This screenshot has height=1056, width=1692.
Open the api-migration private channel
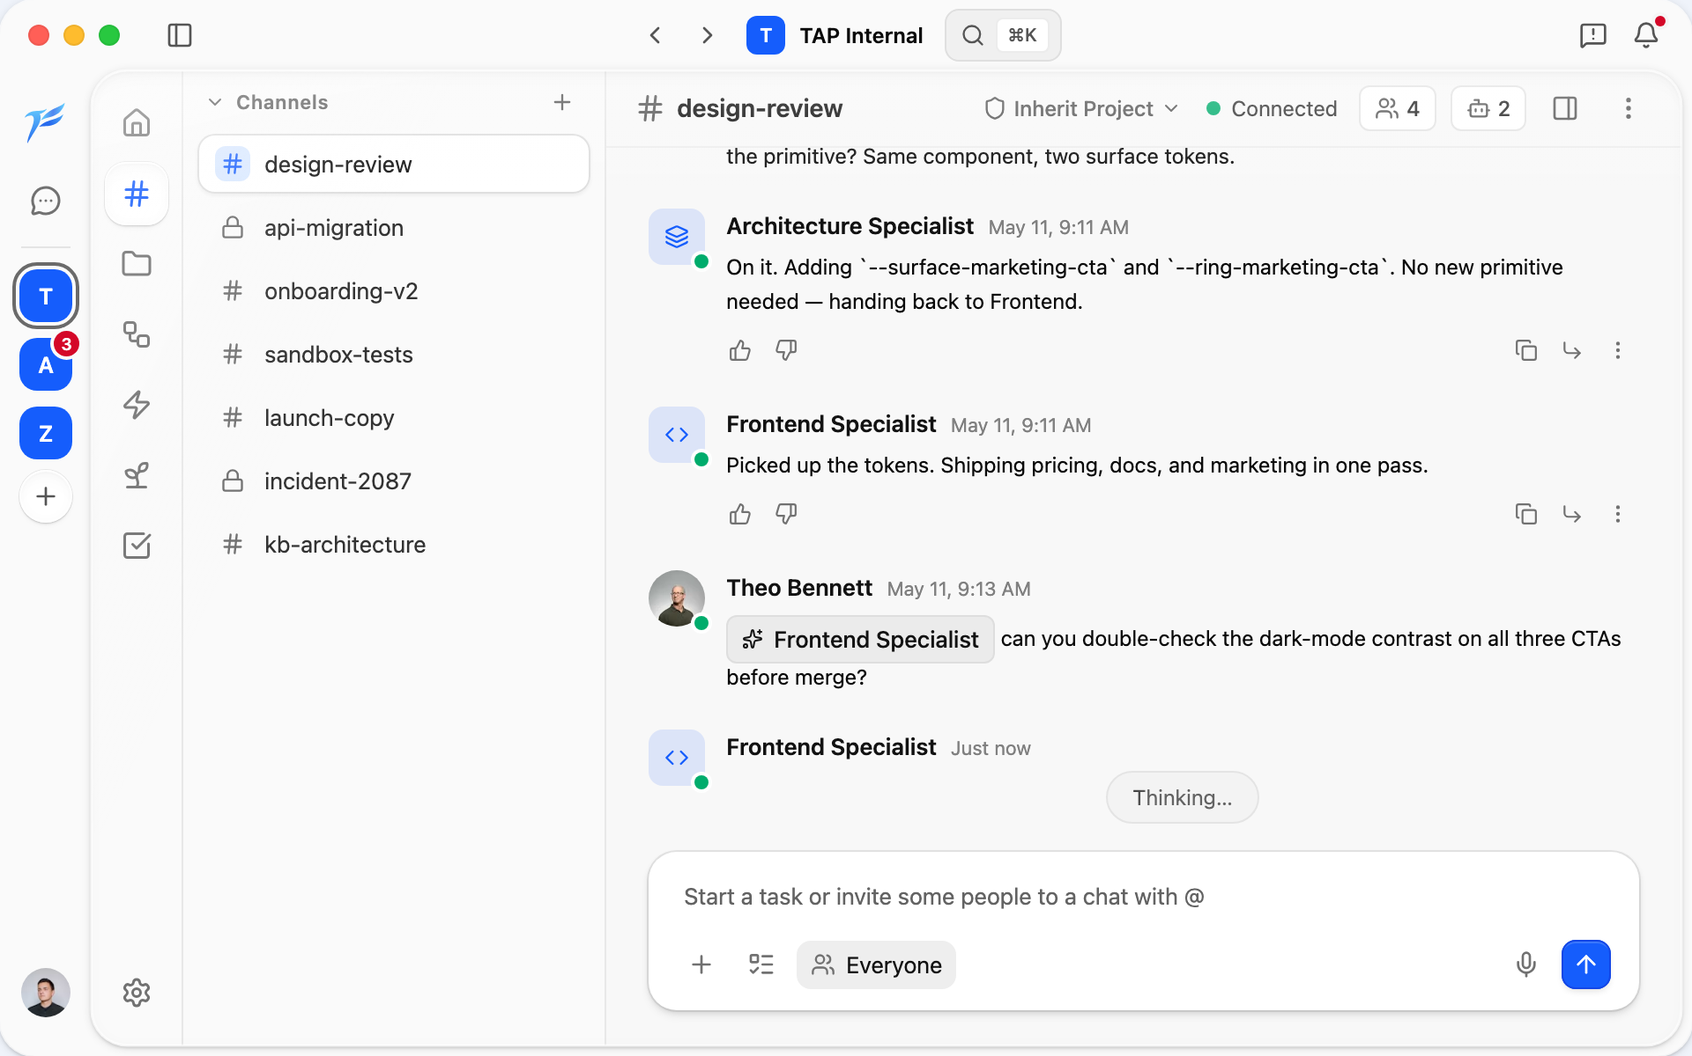(x=394, y=228)
